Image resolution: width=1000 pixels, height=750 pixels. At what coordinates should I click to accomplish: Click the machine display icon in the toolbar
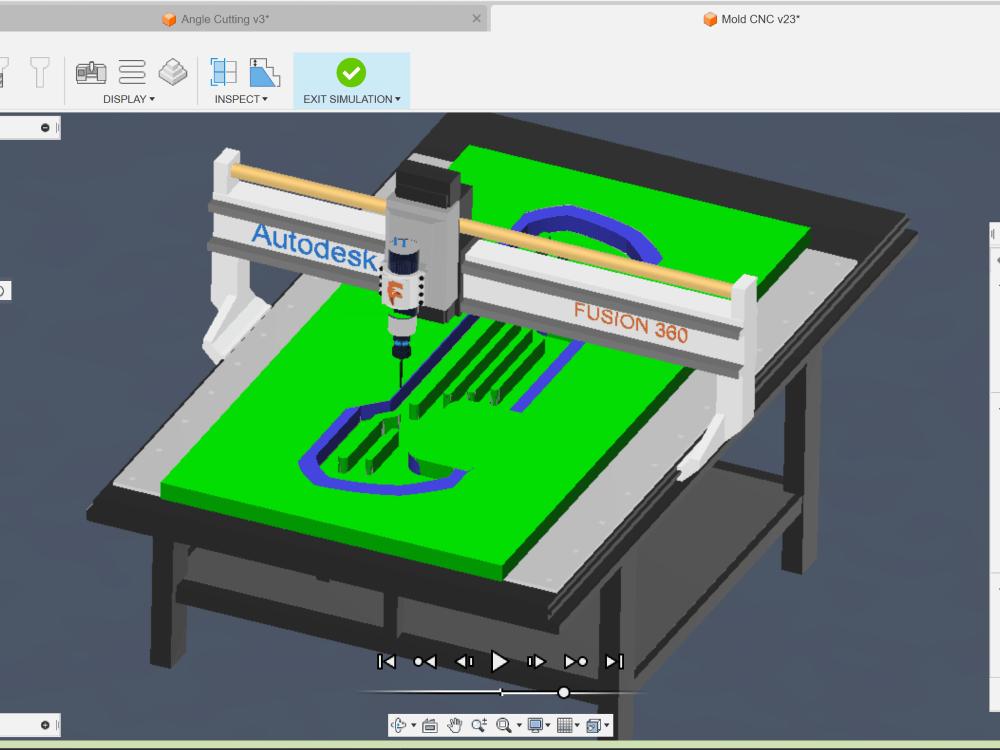point(91,72)
